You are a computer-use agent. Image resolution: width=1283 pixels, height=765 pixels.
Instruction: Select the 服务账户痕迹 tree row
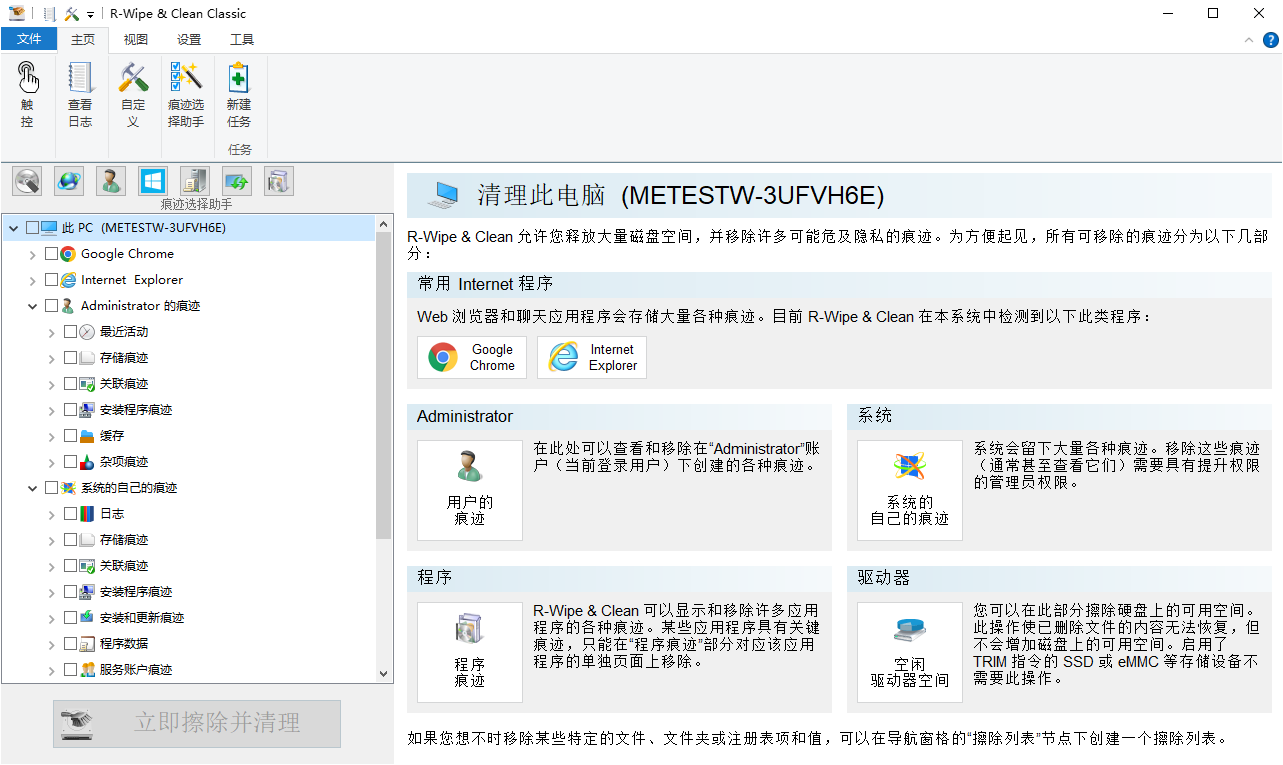[188, 670]
